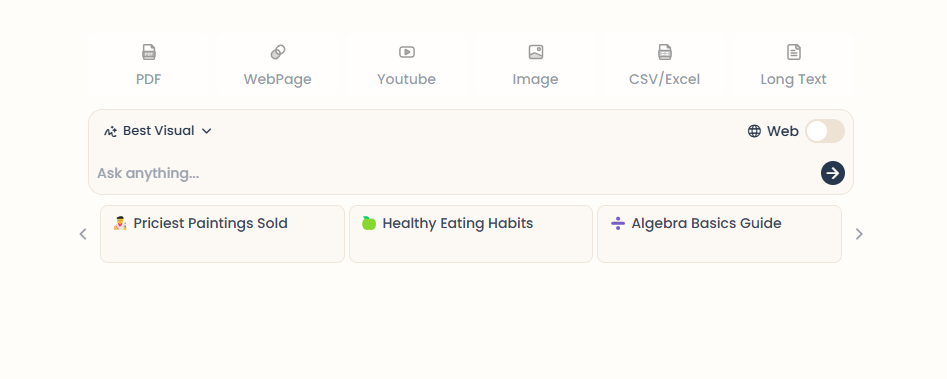Switch to the CSV/Excel tab label
The width and height of the screenshot is (947, 379).
tap(664, 79)
